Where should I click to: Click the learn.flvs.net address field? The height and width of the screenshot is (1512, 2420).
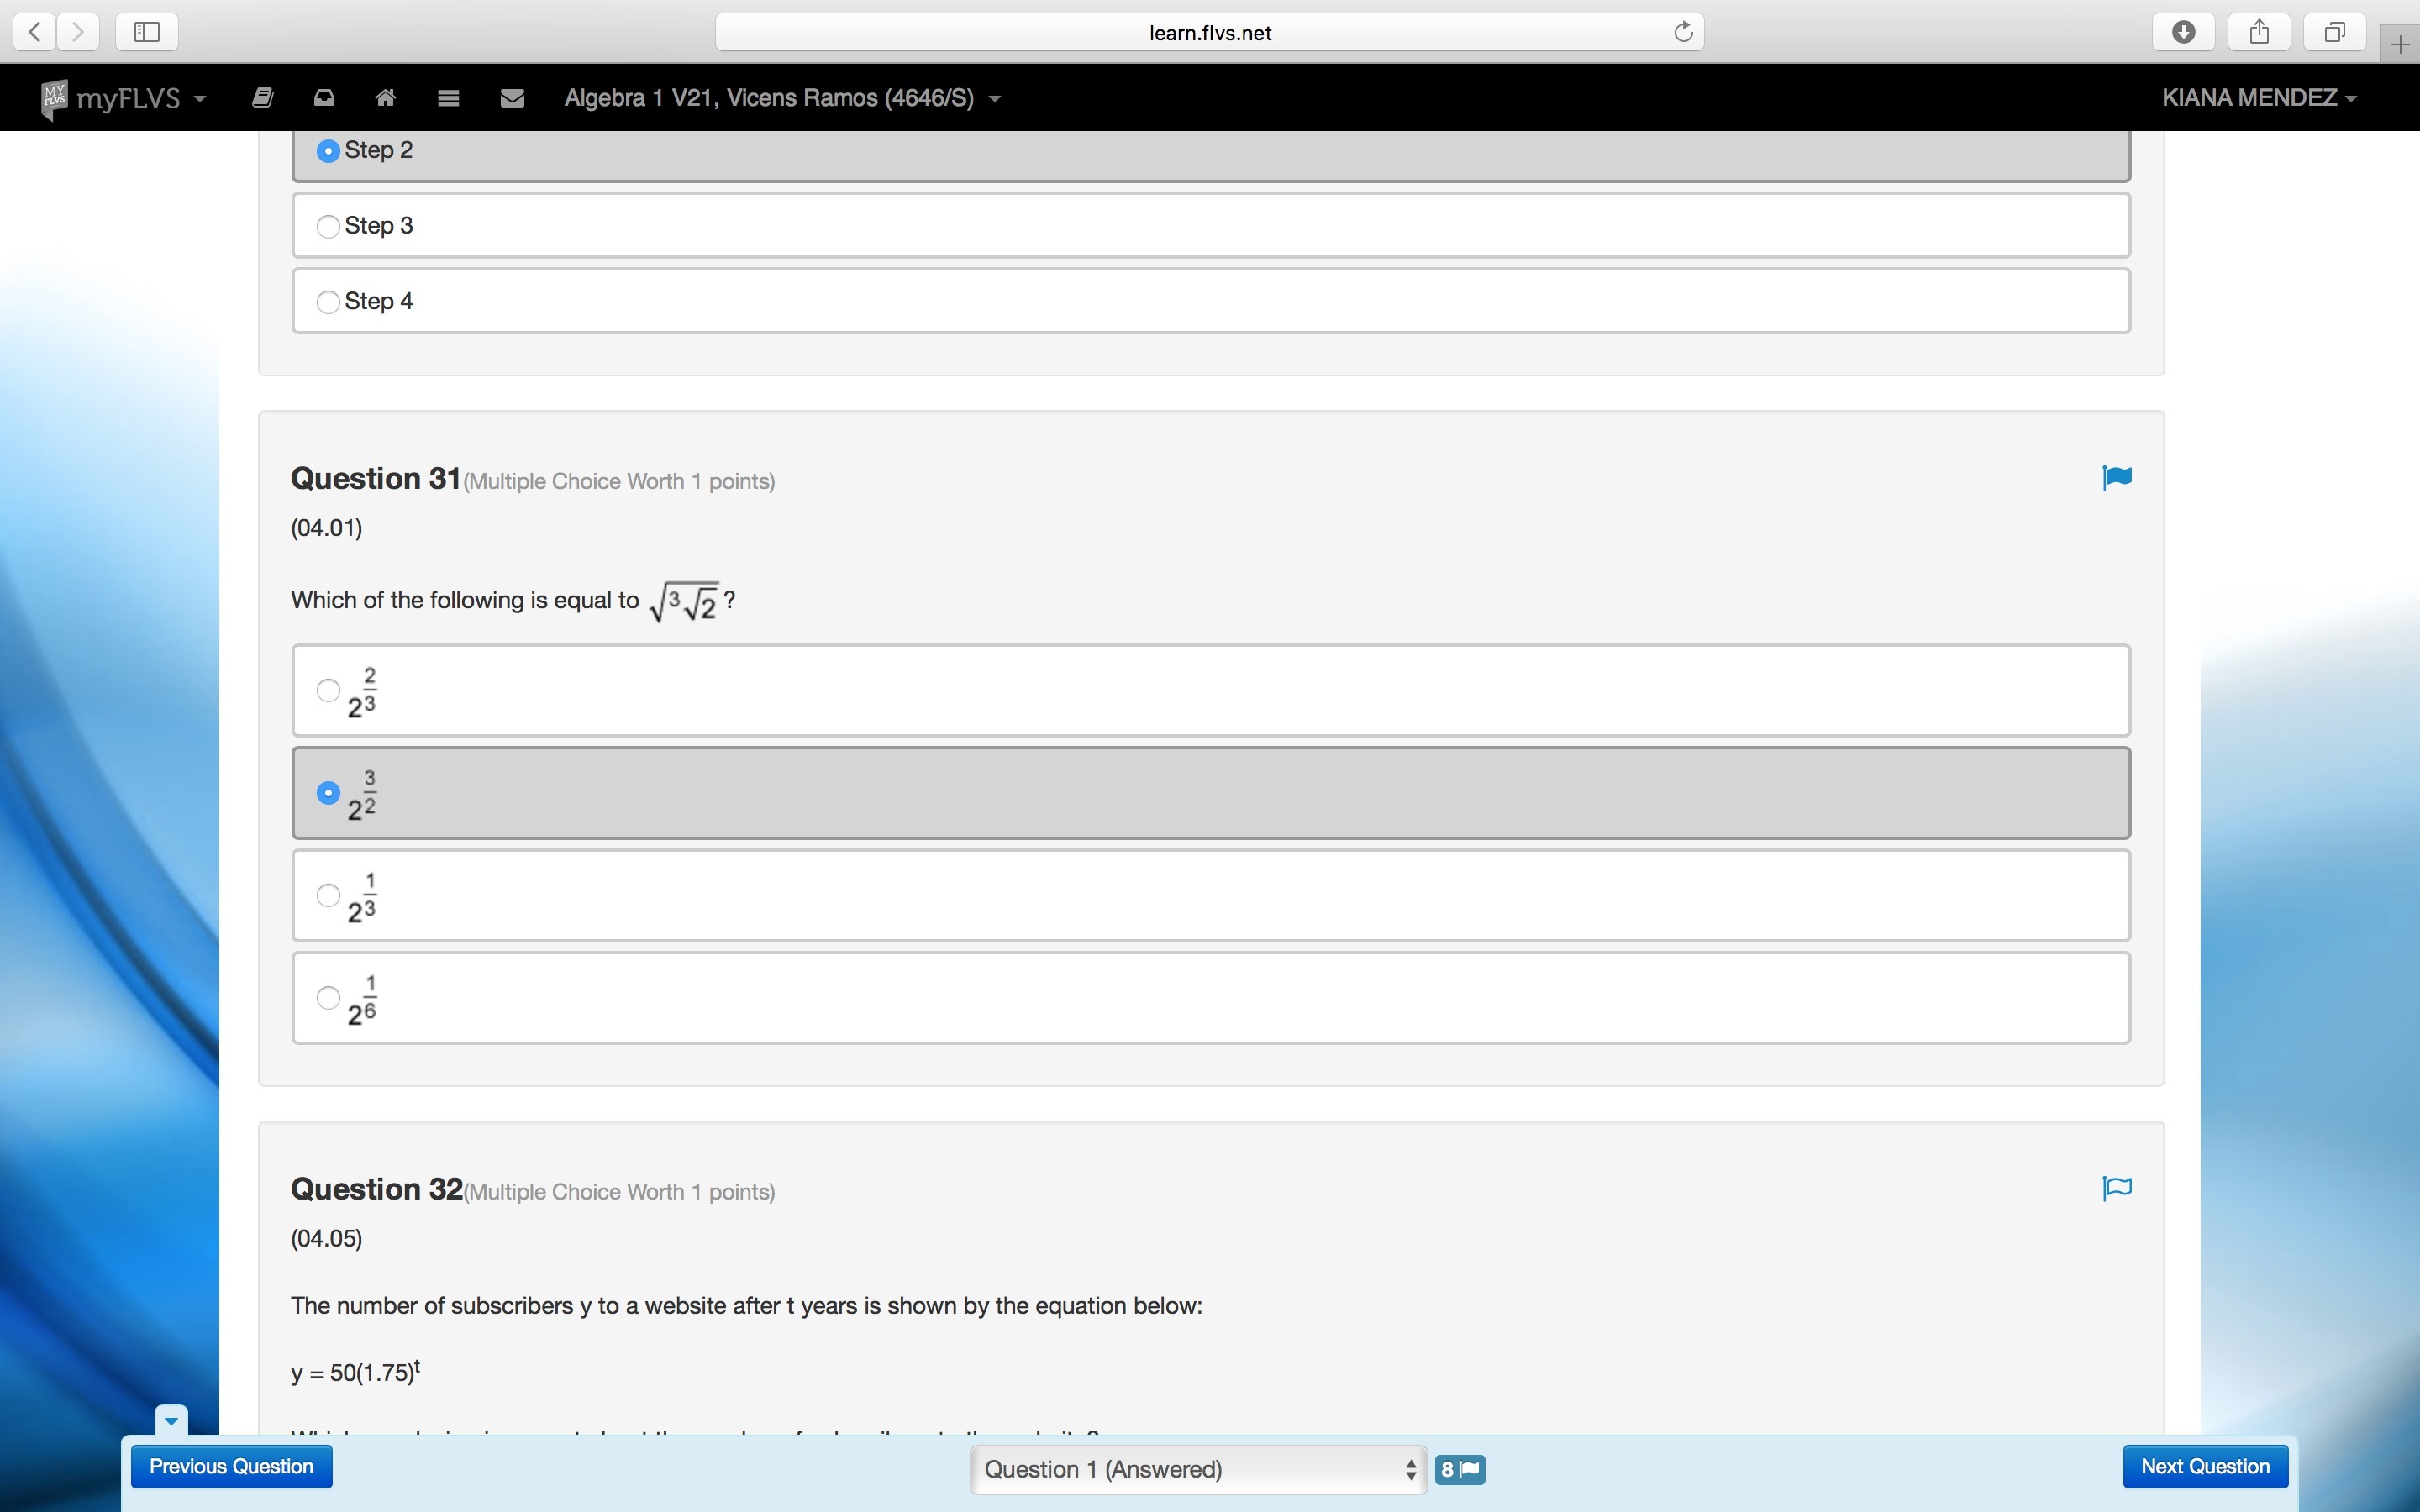click(x=1209, y=32)
